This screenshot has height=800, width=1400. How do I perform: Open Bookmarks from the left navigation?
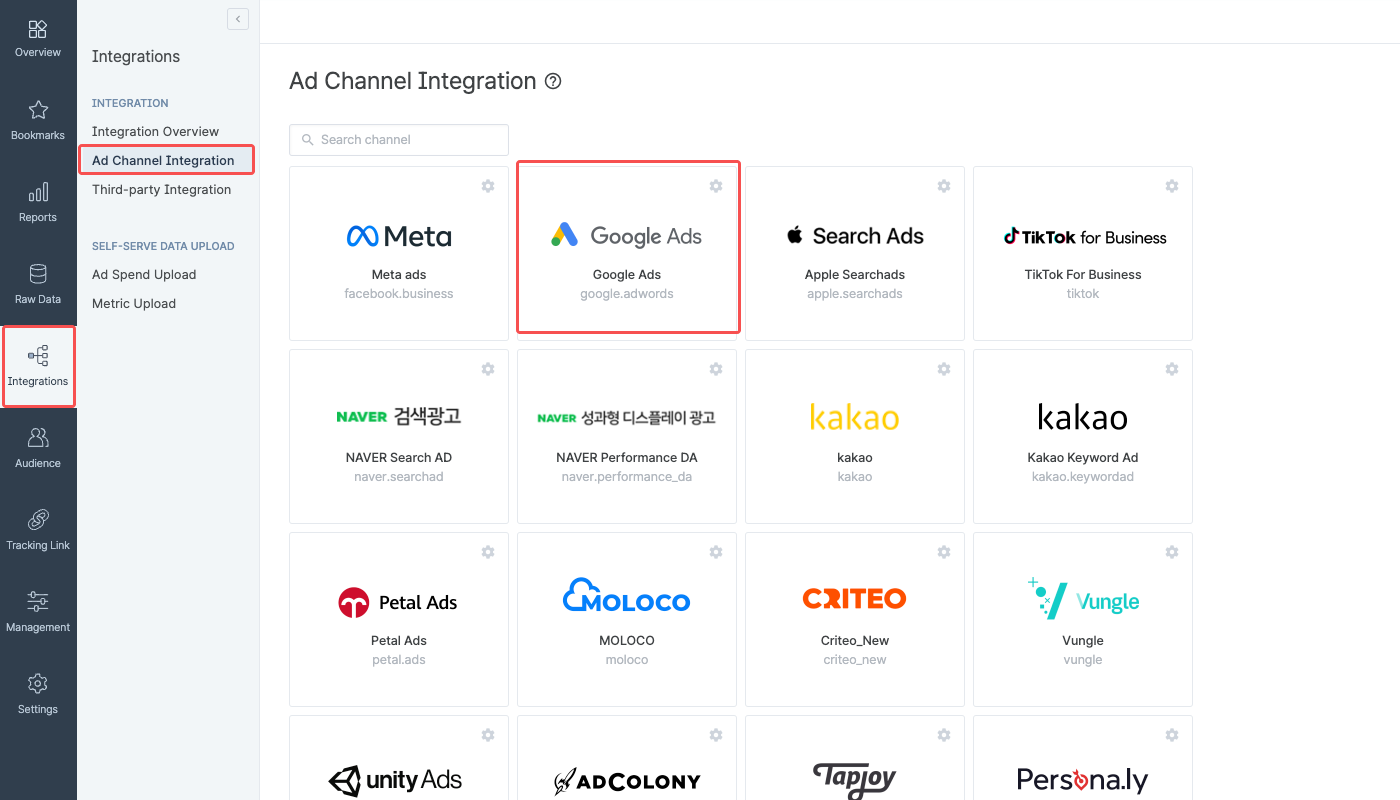38,120
